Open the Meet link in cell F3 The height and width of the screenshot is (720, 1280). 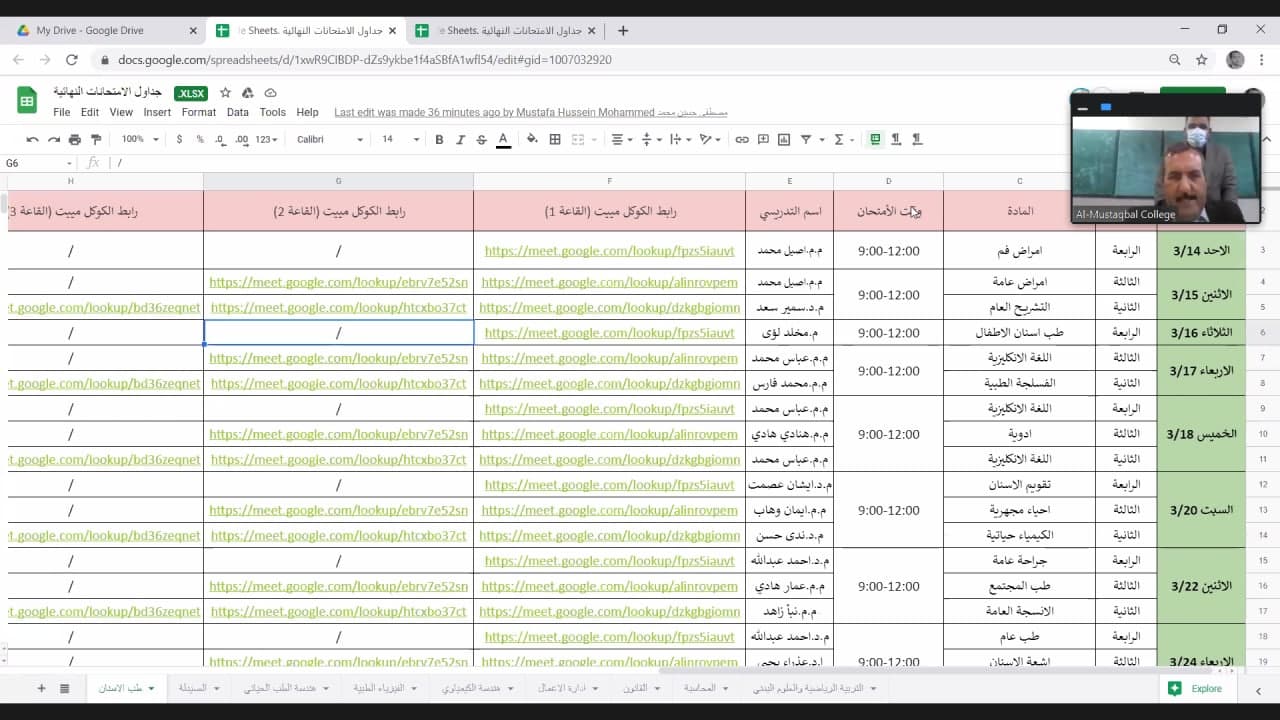pyautogui.click(x=609, y=251)
